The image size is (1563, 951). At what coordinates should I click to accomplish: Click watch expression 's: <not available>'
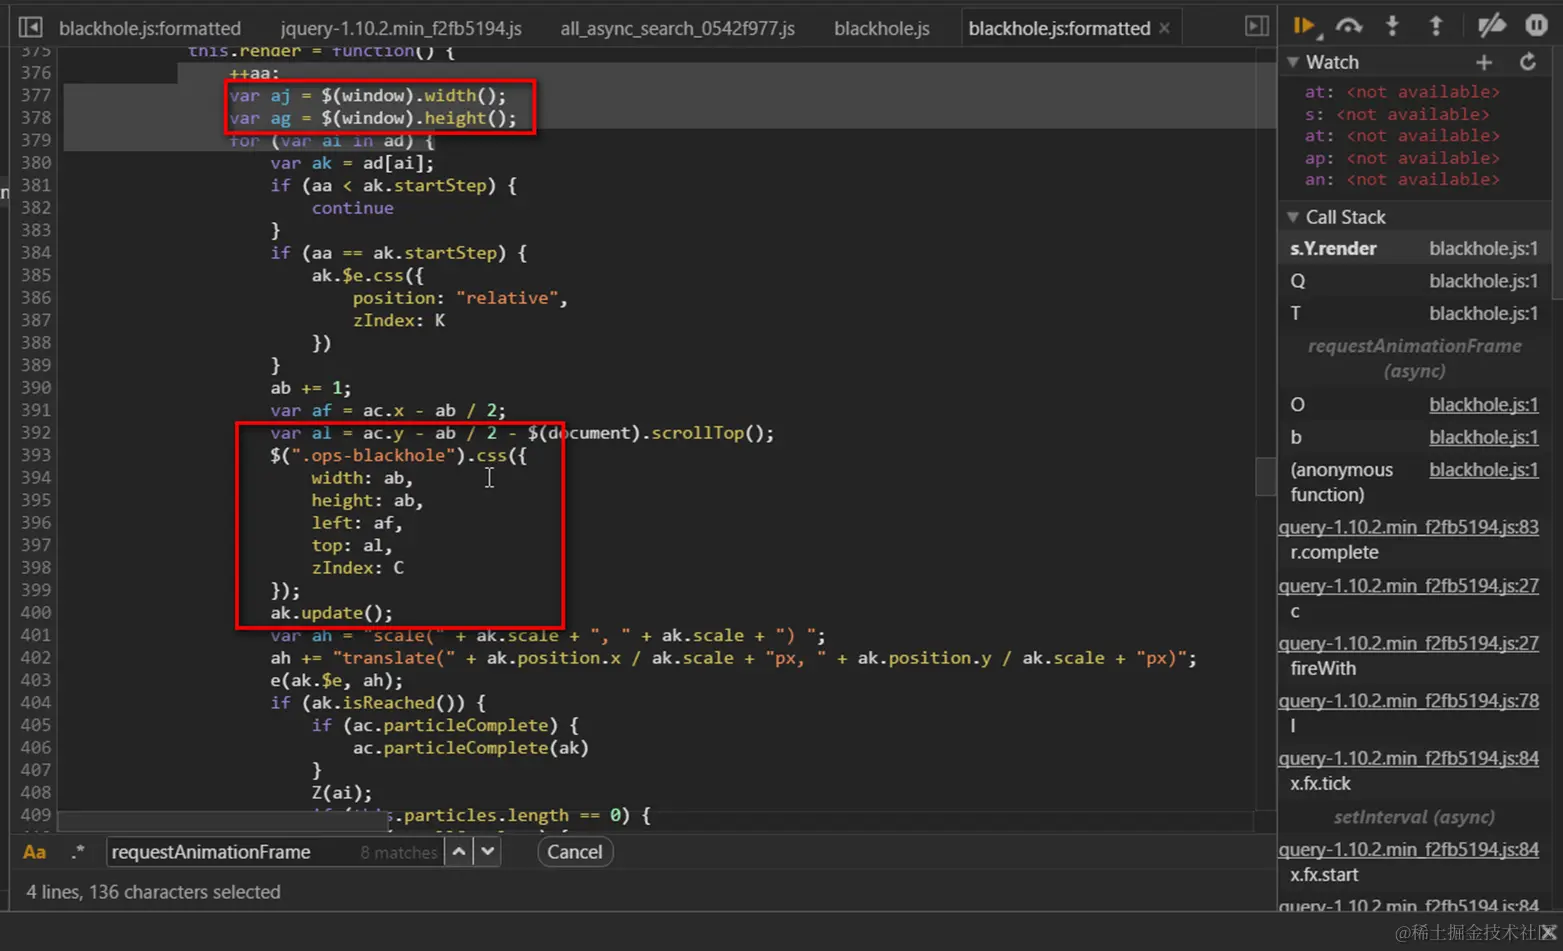coord(1397,114)
